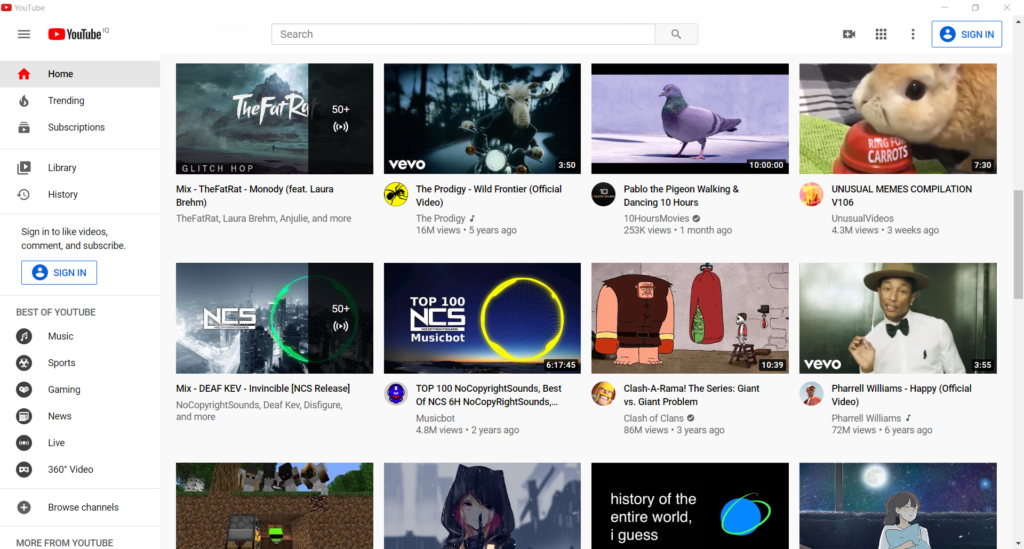This screenshot has height=549, width=1024.
Task: Open Minecraft video thumbnail in bottom row
Action: pyautogui.click(x=274, y=506)
